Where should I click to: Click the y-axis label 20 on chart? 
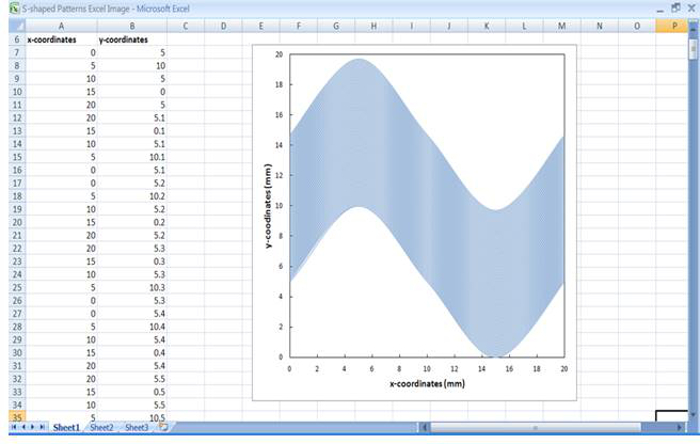point(279,54)
